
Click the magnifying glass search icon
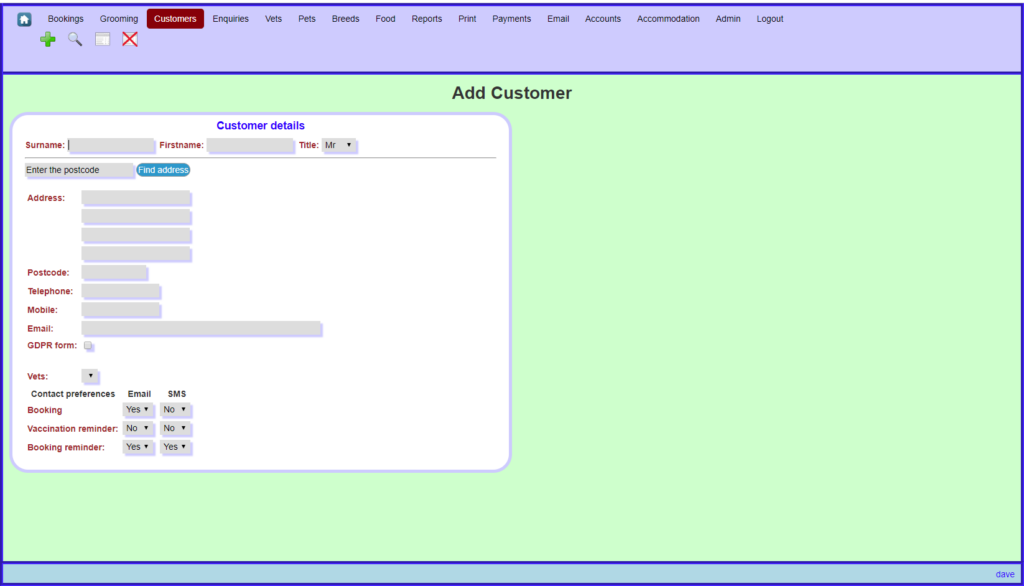click(x=75, y=39)
